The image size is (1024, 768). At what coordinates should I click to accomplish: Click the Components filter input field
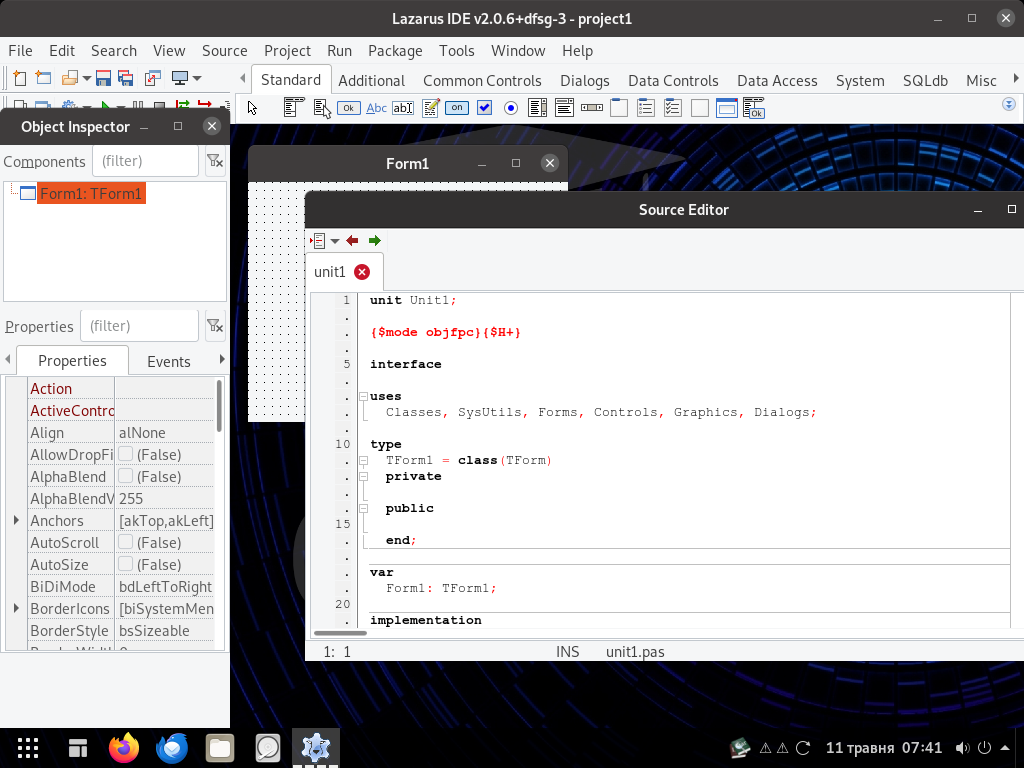click(x=146, y=161)
